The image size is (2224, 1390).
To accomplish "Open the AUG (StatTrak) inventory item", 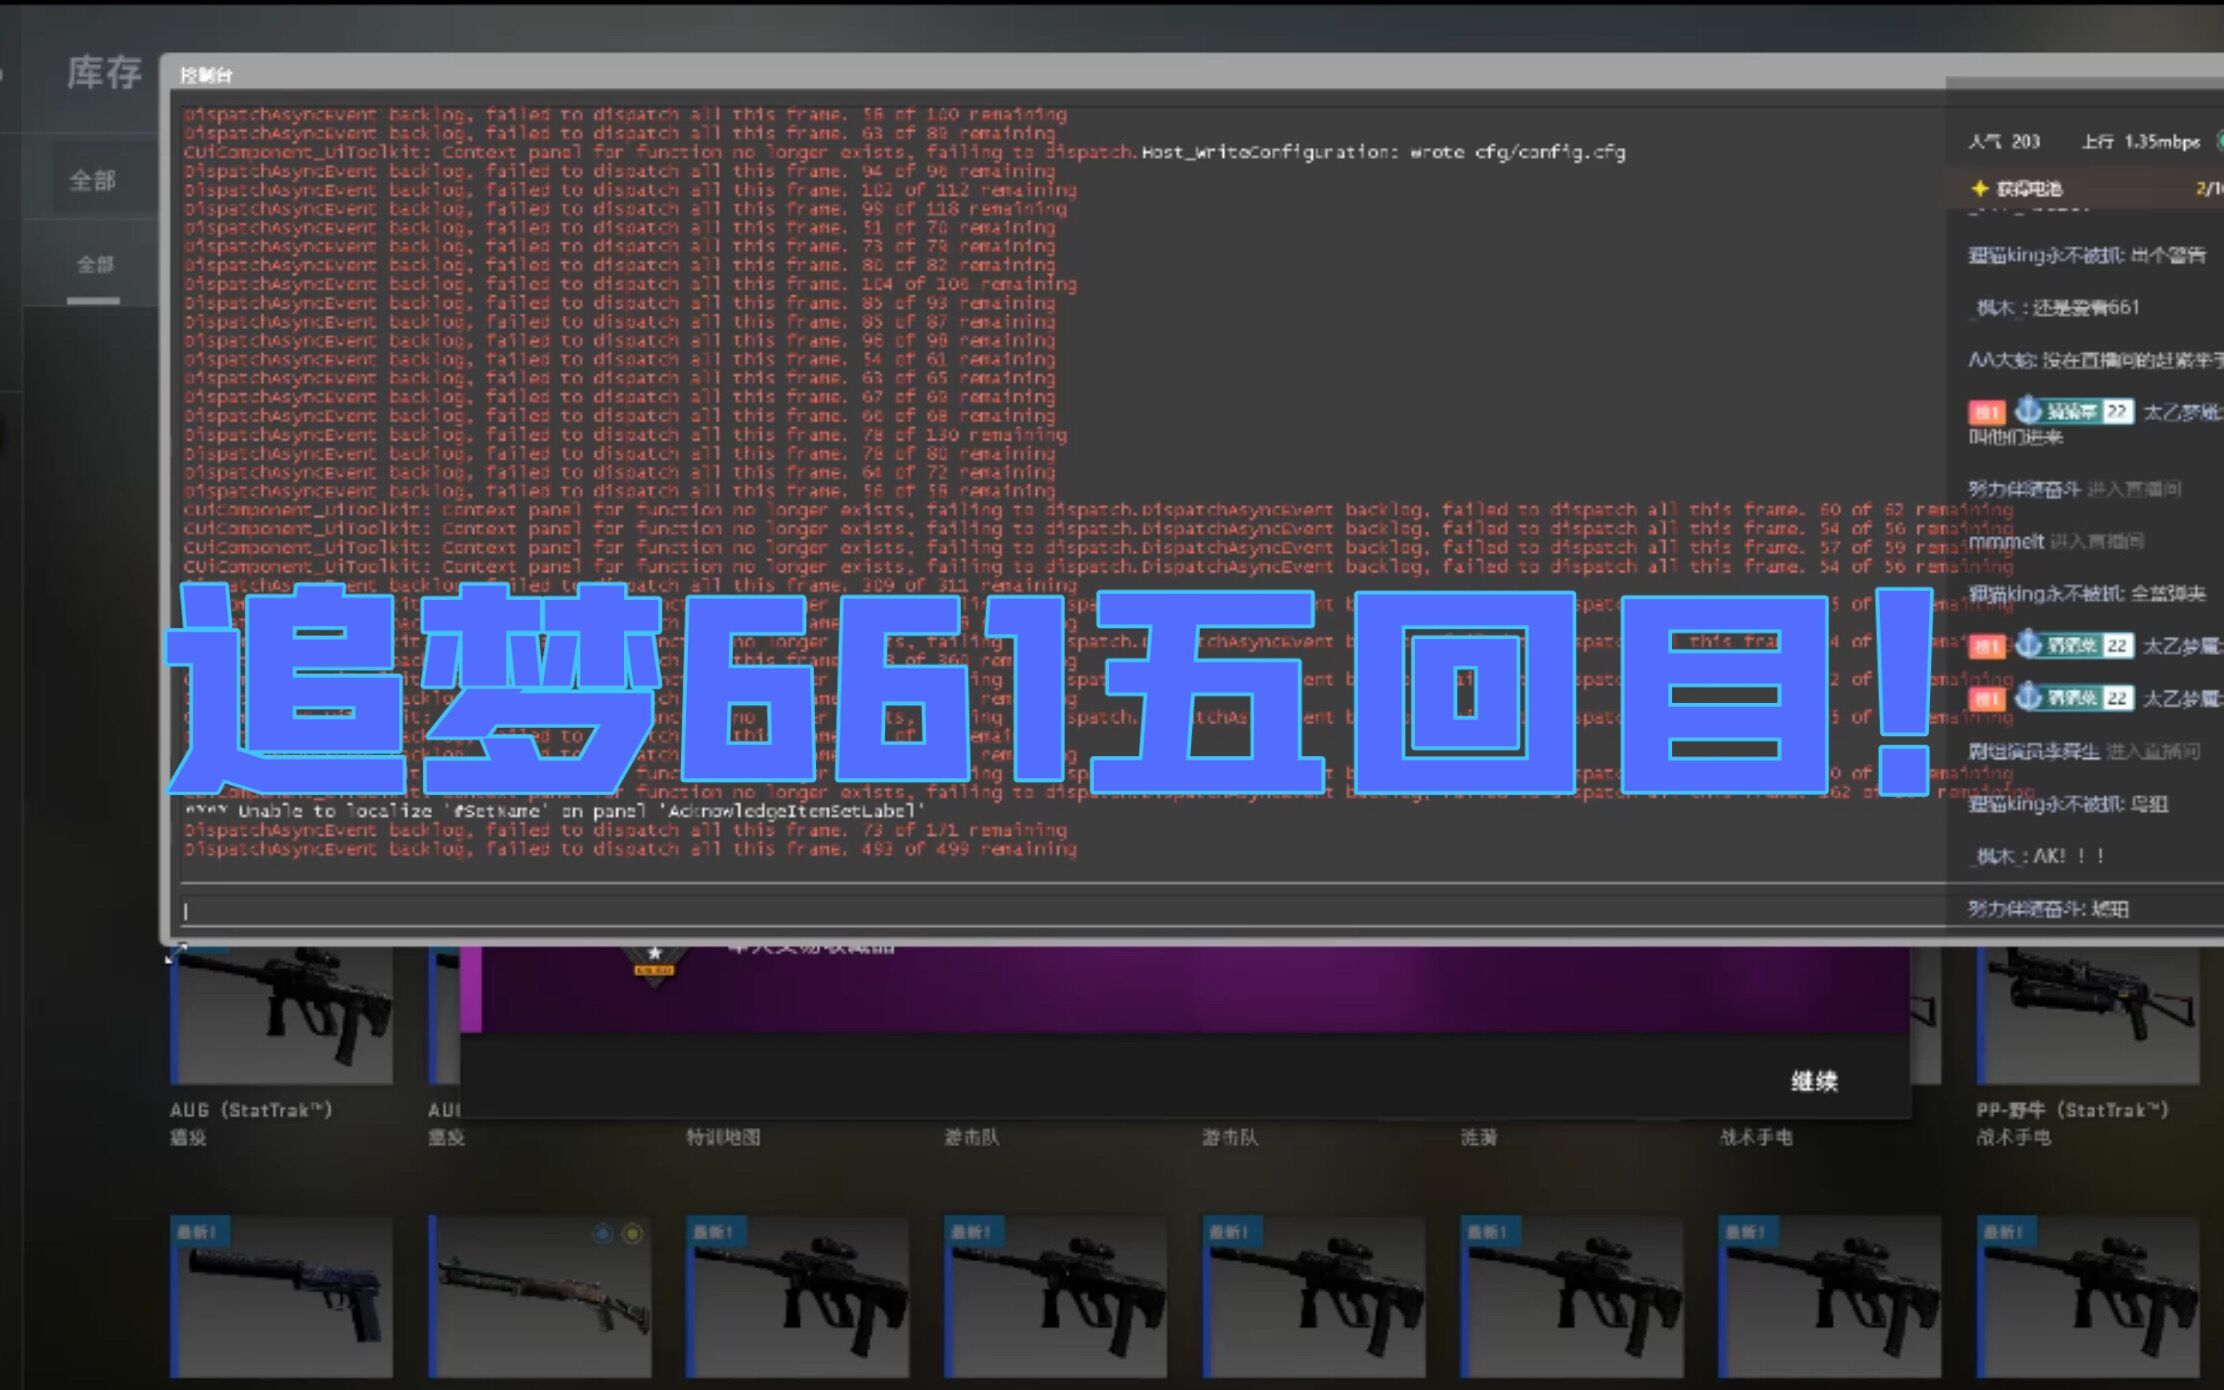I will [280, 1010].
